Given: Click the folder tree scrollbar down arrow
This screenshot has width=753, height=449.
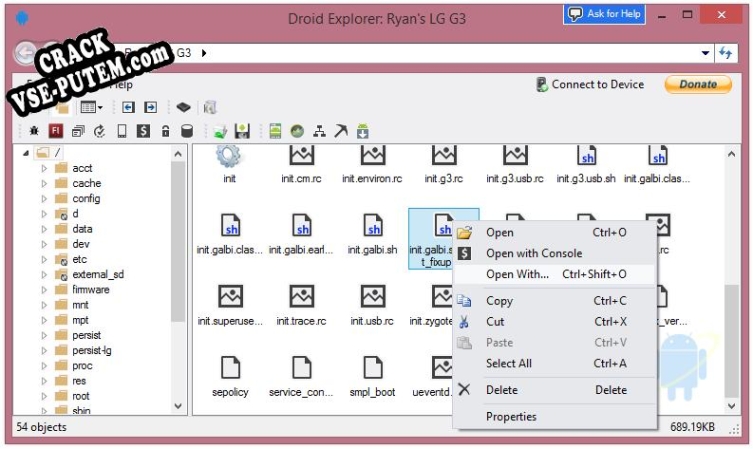Looking at the screenshot, I should [178, 406].
